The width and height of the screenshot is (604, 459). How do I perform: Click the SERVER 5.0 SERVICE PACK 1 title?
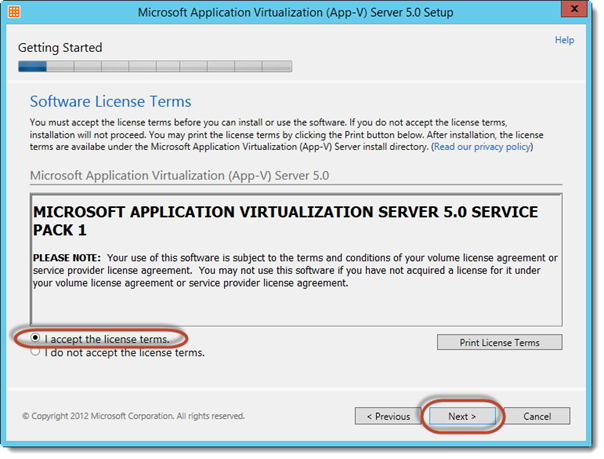point(285,221)
